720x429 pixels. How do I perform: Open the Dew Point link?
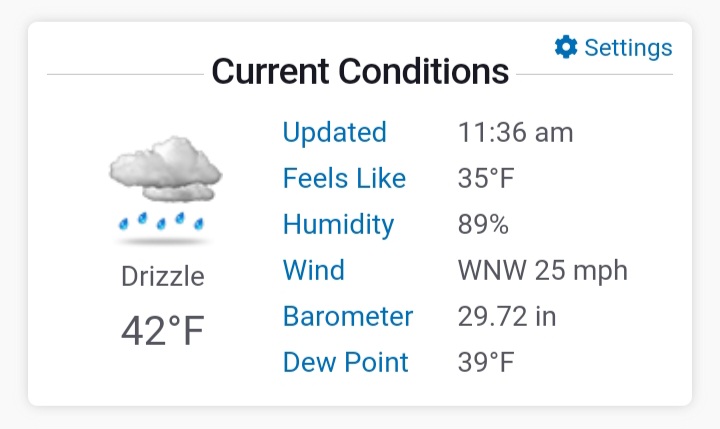345,362
